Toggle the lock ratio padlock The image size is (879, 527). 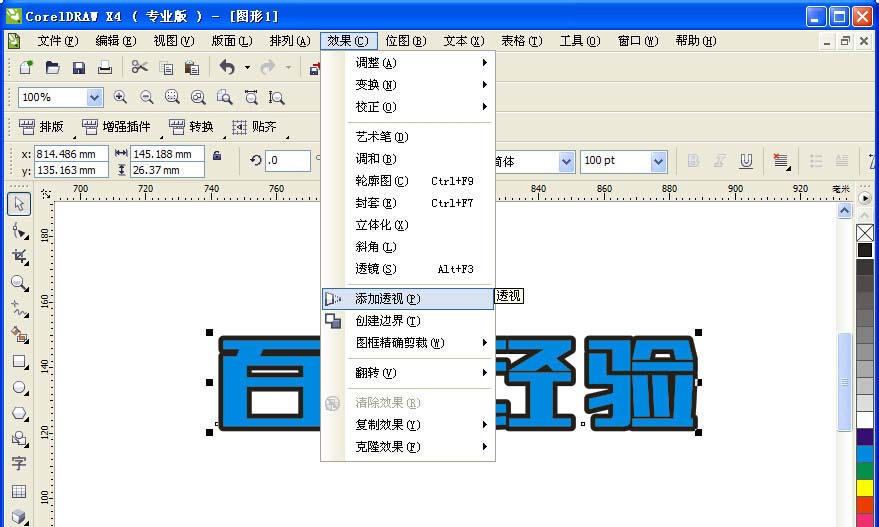coord(217,156)
